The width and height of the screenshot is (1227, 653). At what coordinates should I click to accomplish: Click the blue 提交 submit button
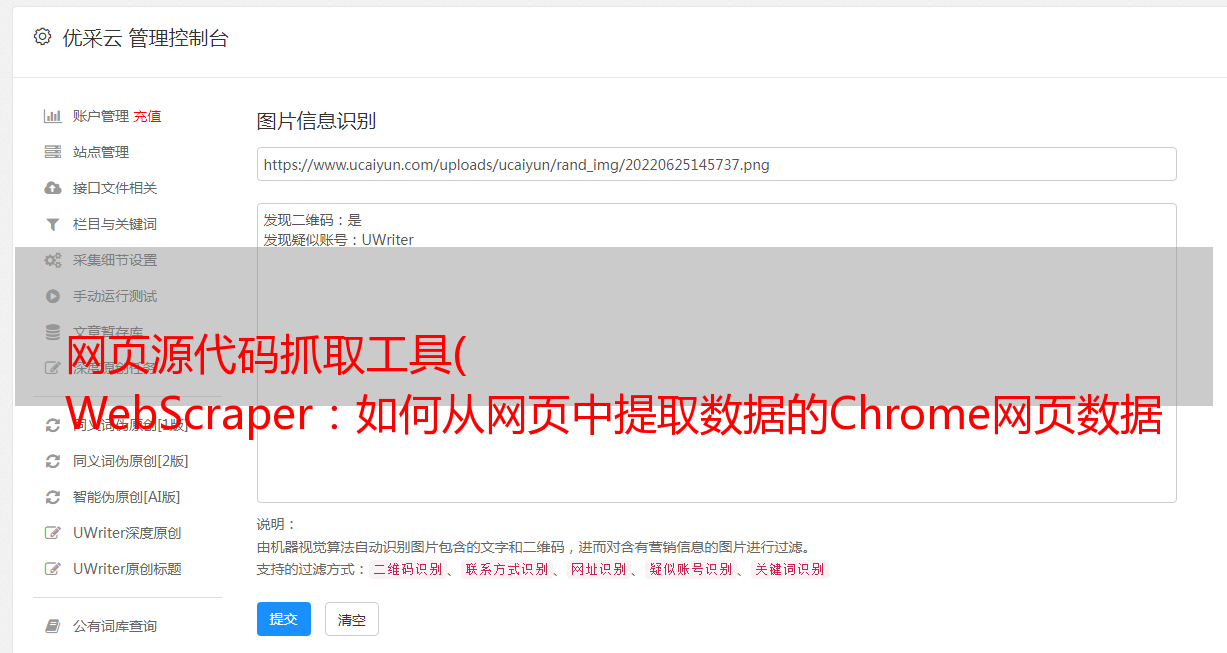click(x=284, y=619)
